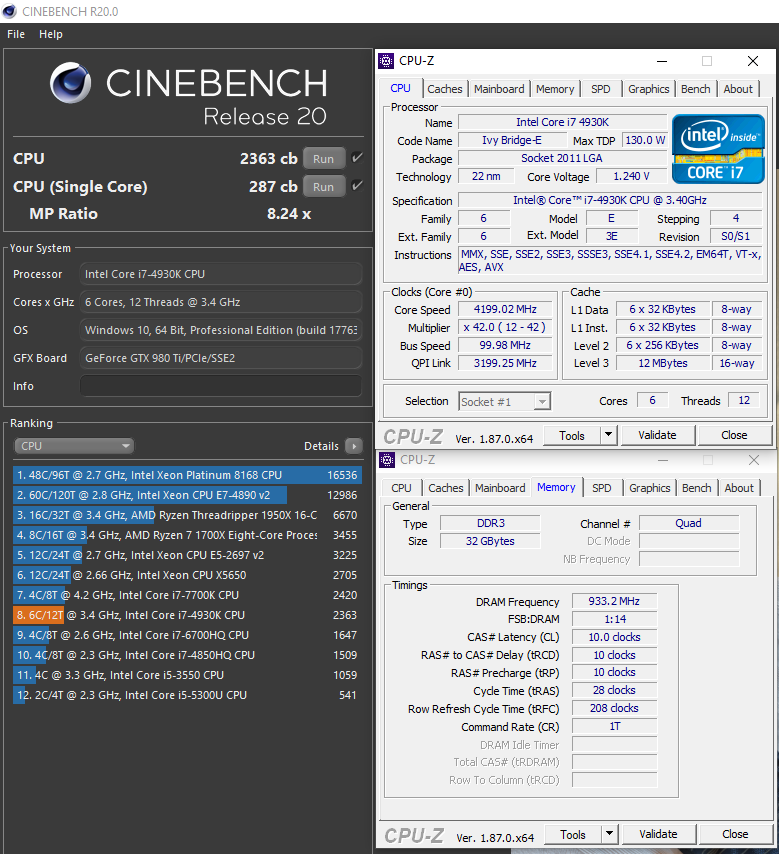Image resolution: width=779 pixels, height=854 pixels.
Task: Switch to About tab in top CPU-Z
Action: [738, 89]
